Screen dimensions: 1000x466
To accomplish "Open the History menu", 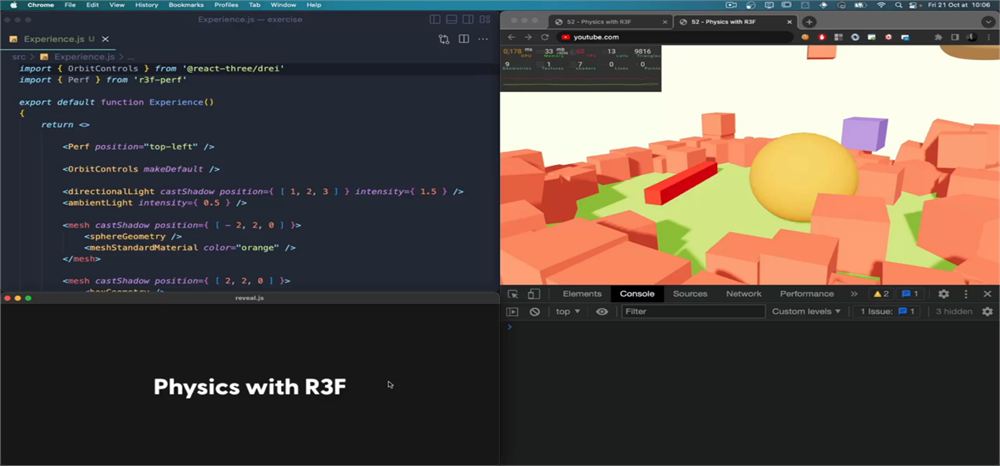I will tap(147, 5).
